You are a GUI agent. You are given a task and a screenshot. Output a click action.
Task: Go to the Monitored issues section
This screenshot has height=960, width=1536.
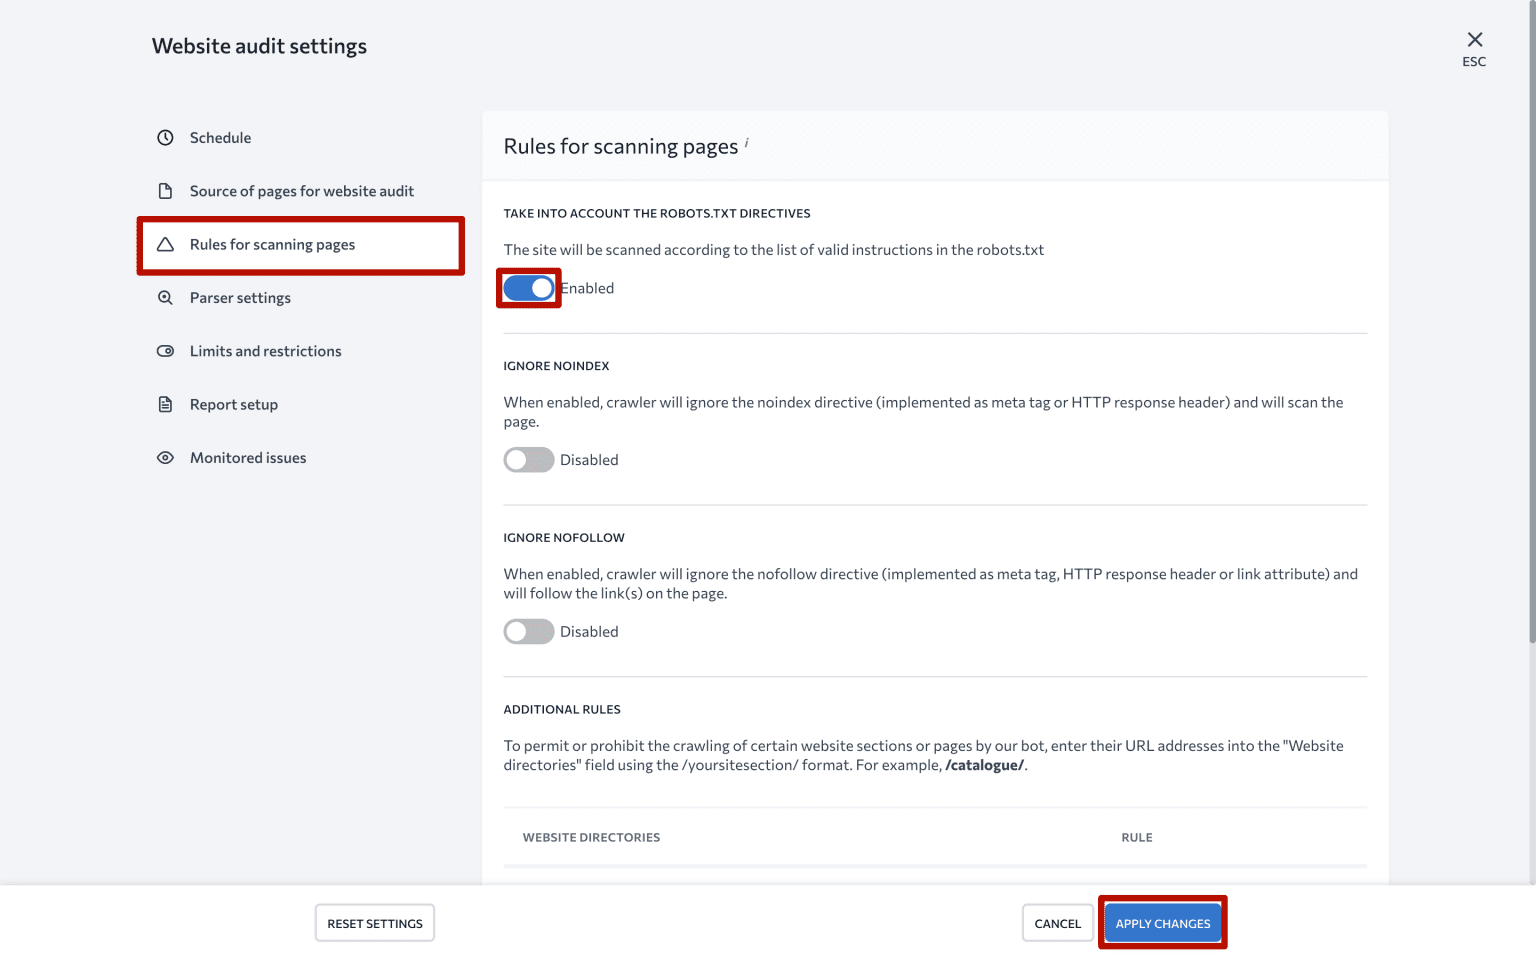pyautogui.click(x=248, y=457)
